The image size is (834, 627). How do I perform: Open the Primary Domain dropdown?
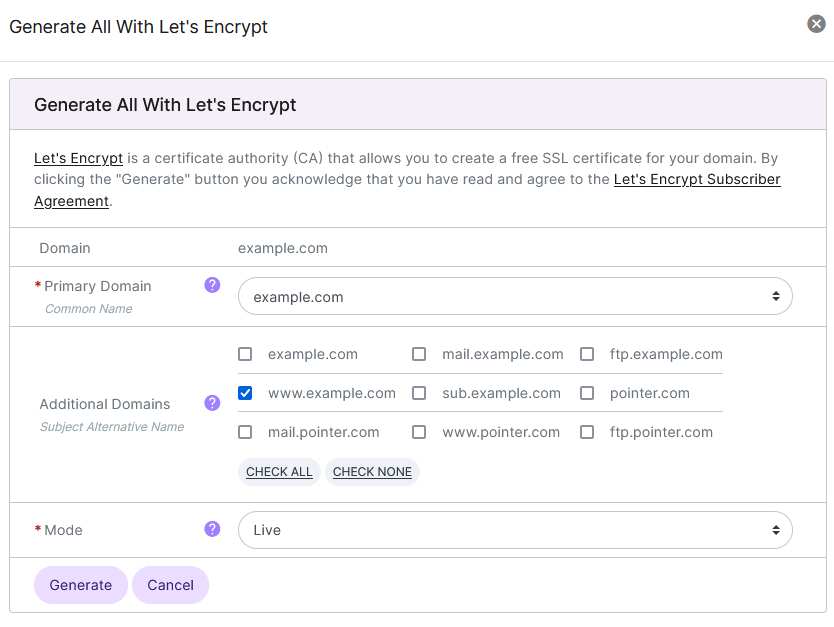(514, 296)
